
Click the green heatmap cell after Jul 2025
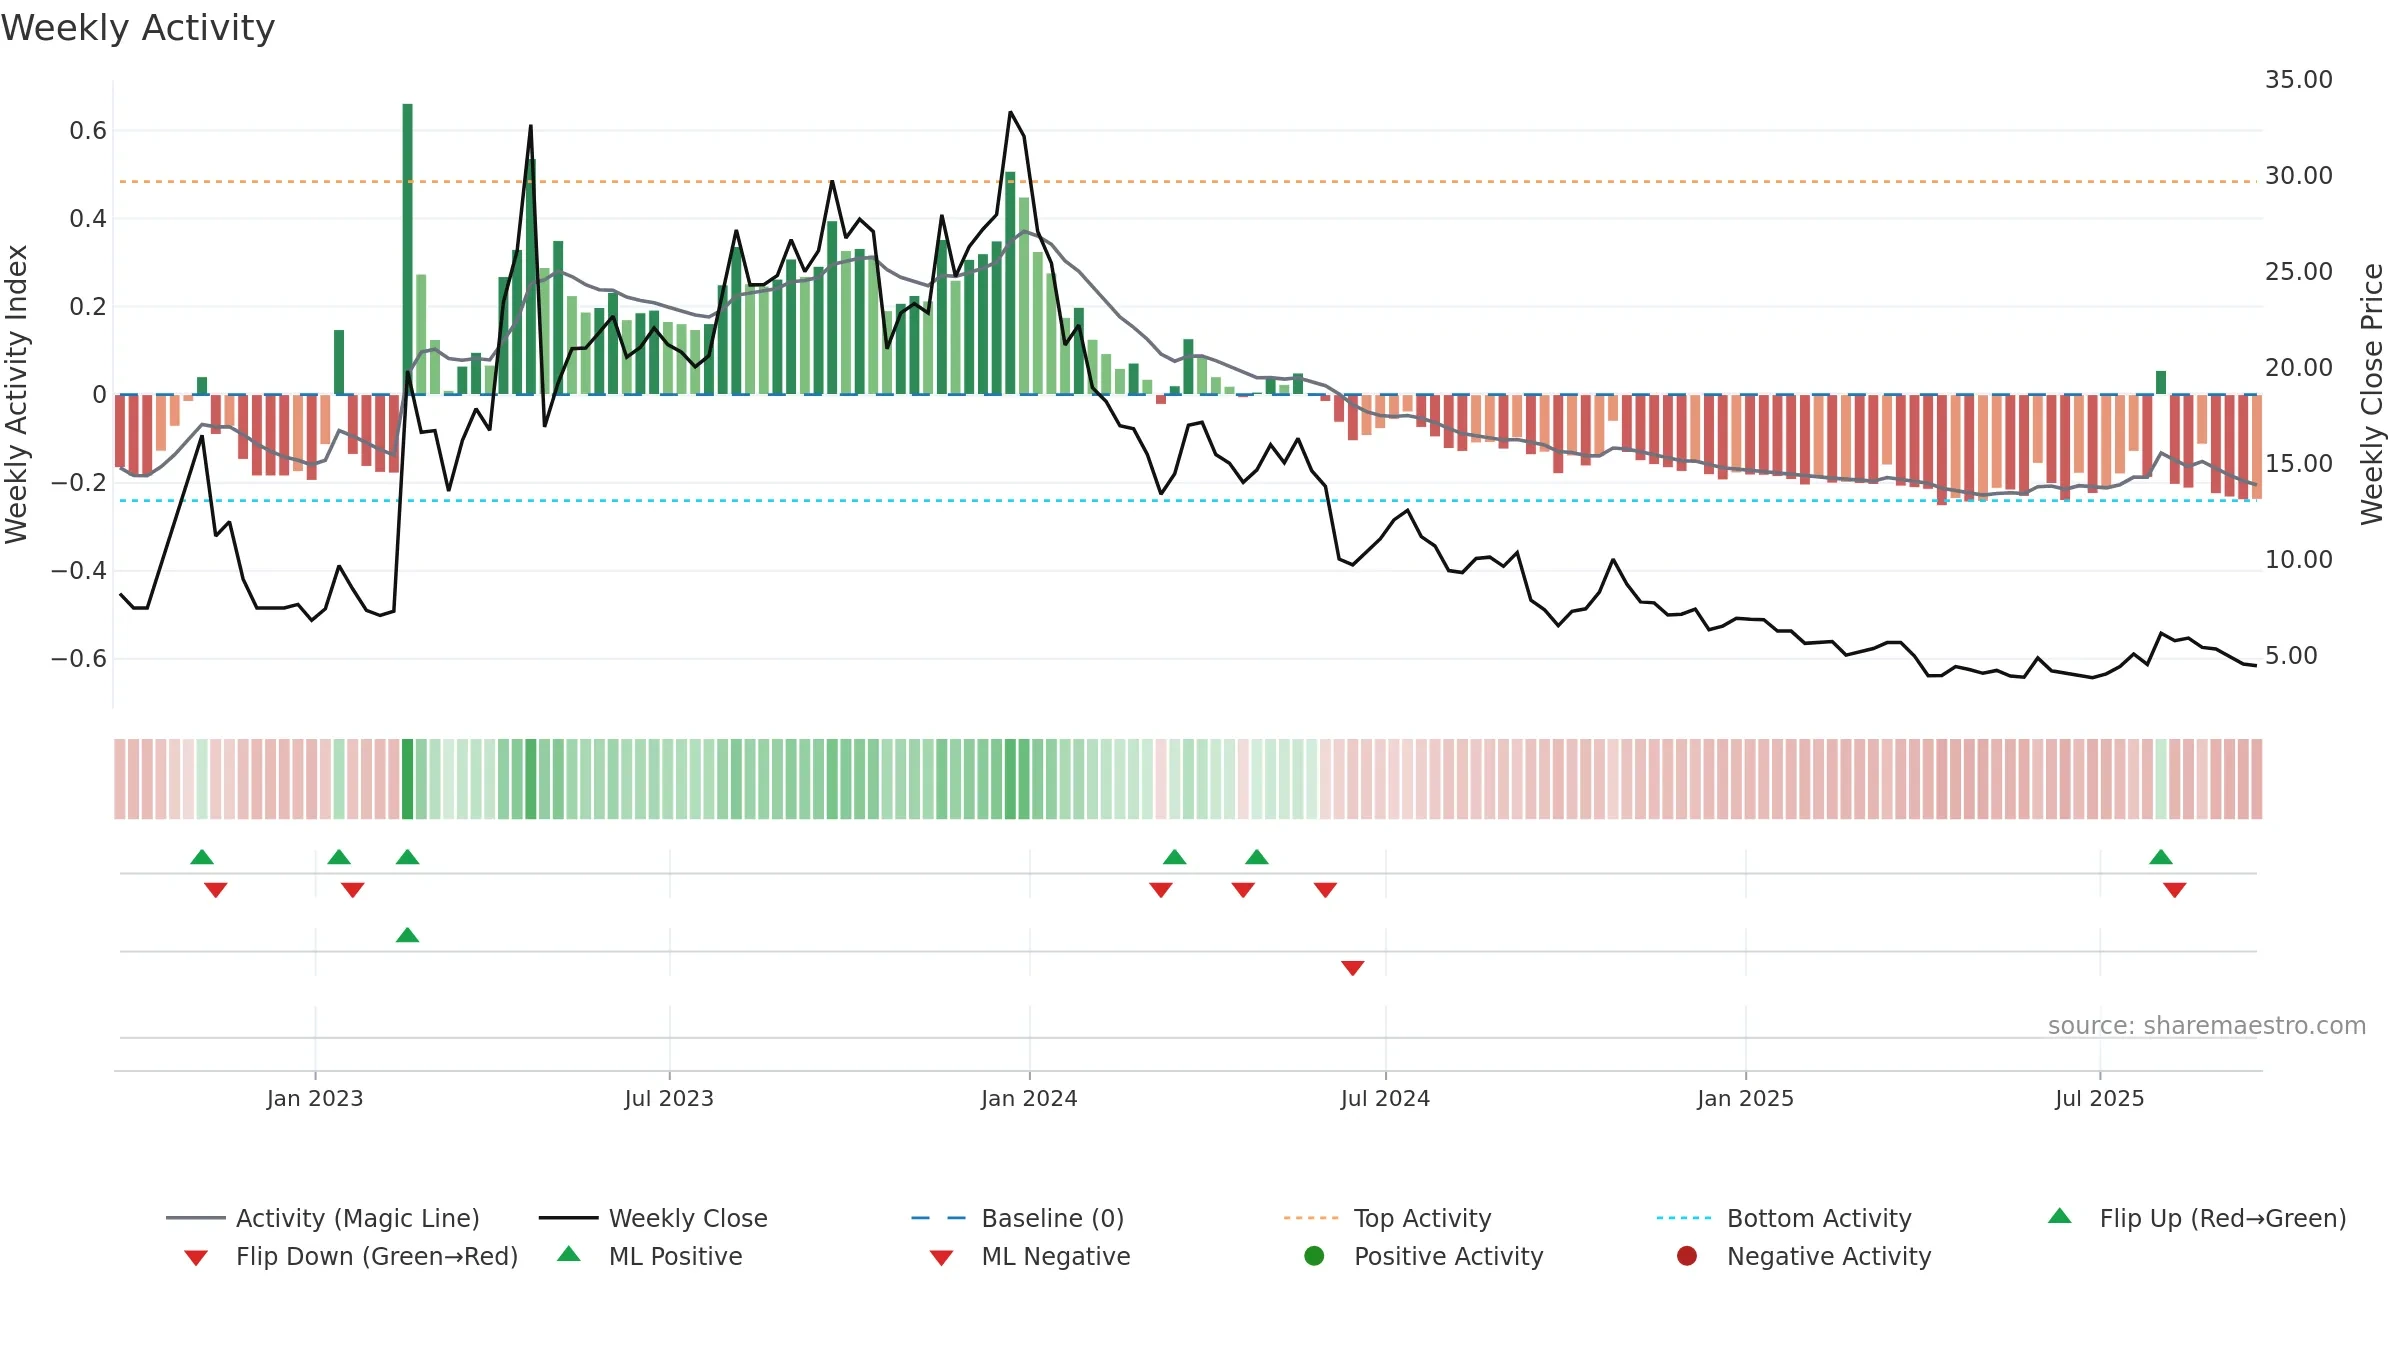(x=2161, y=779)
